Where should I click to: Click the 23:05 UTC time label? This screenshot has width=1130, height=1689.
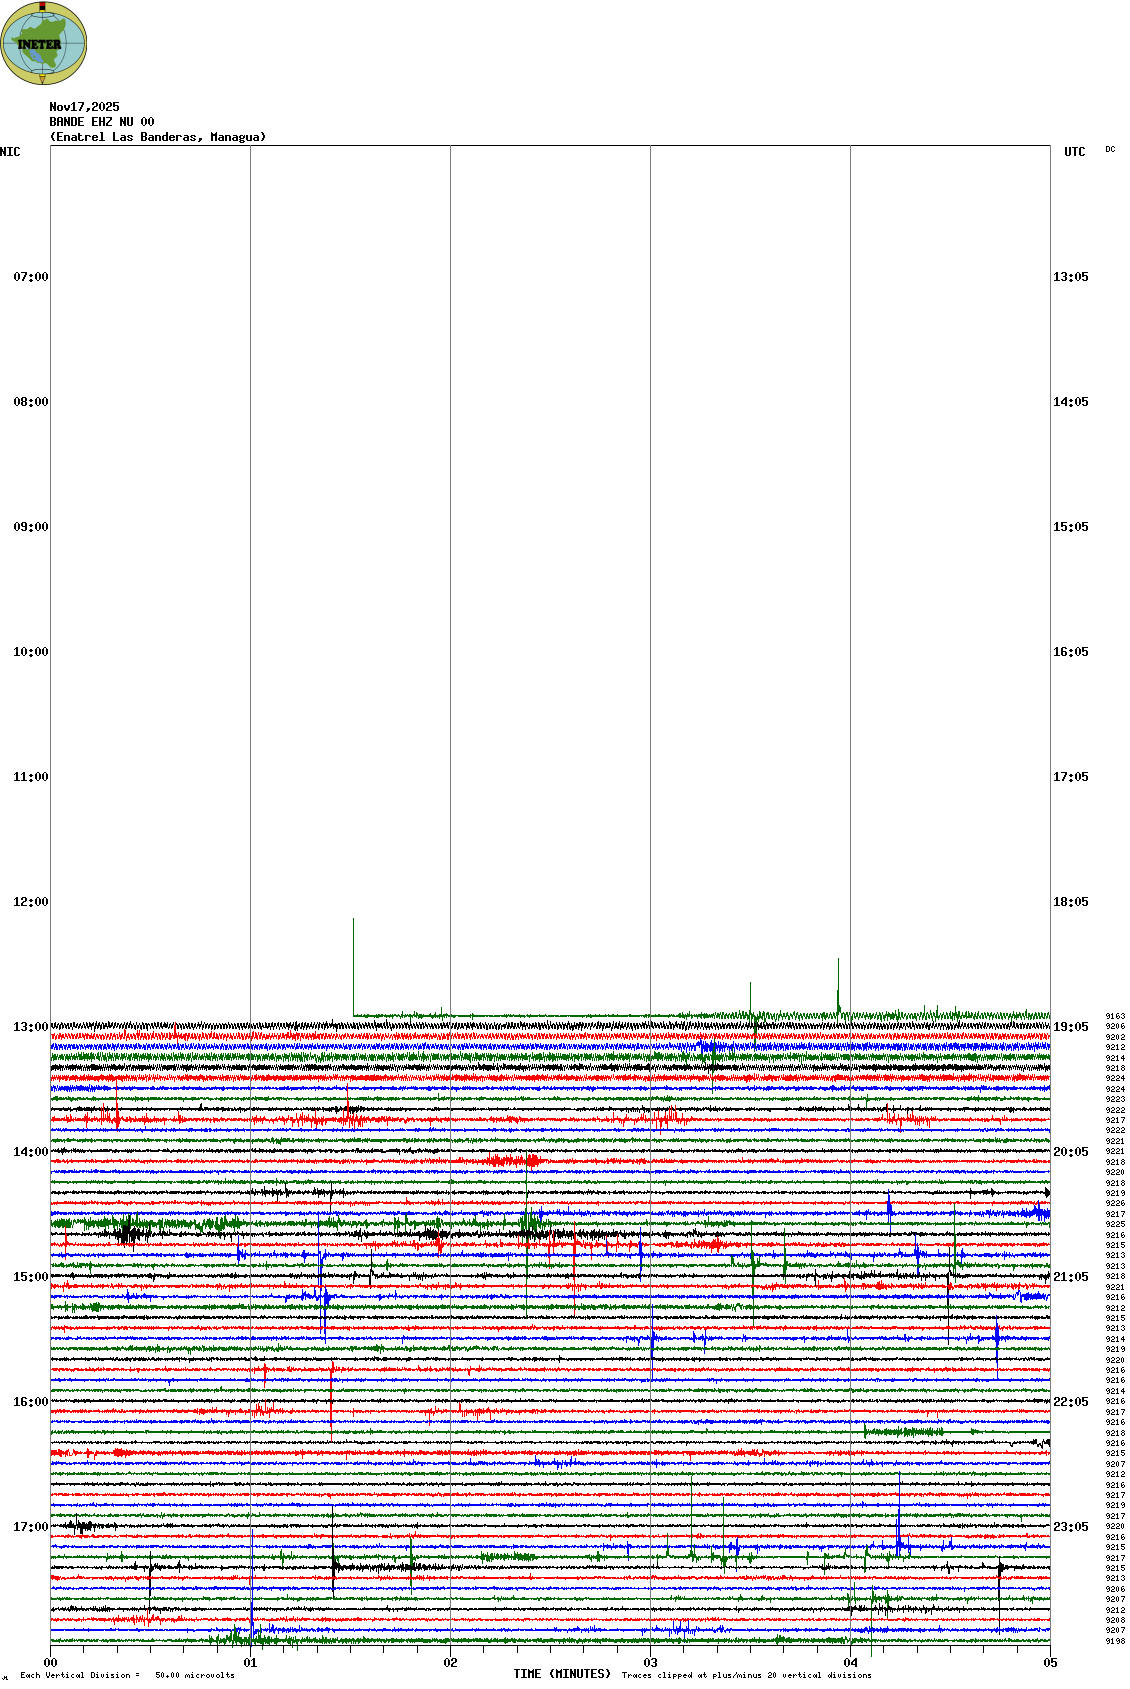pos(1070,1527)
